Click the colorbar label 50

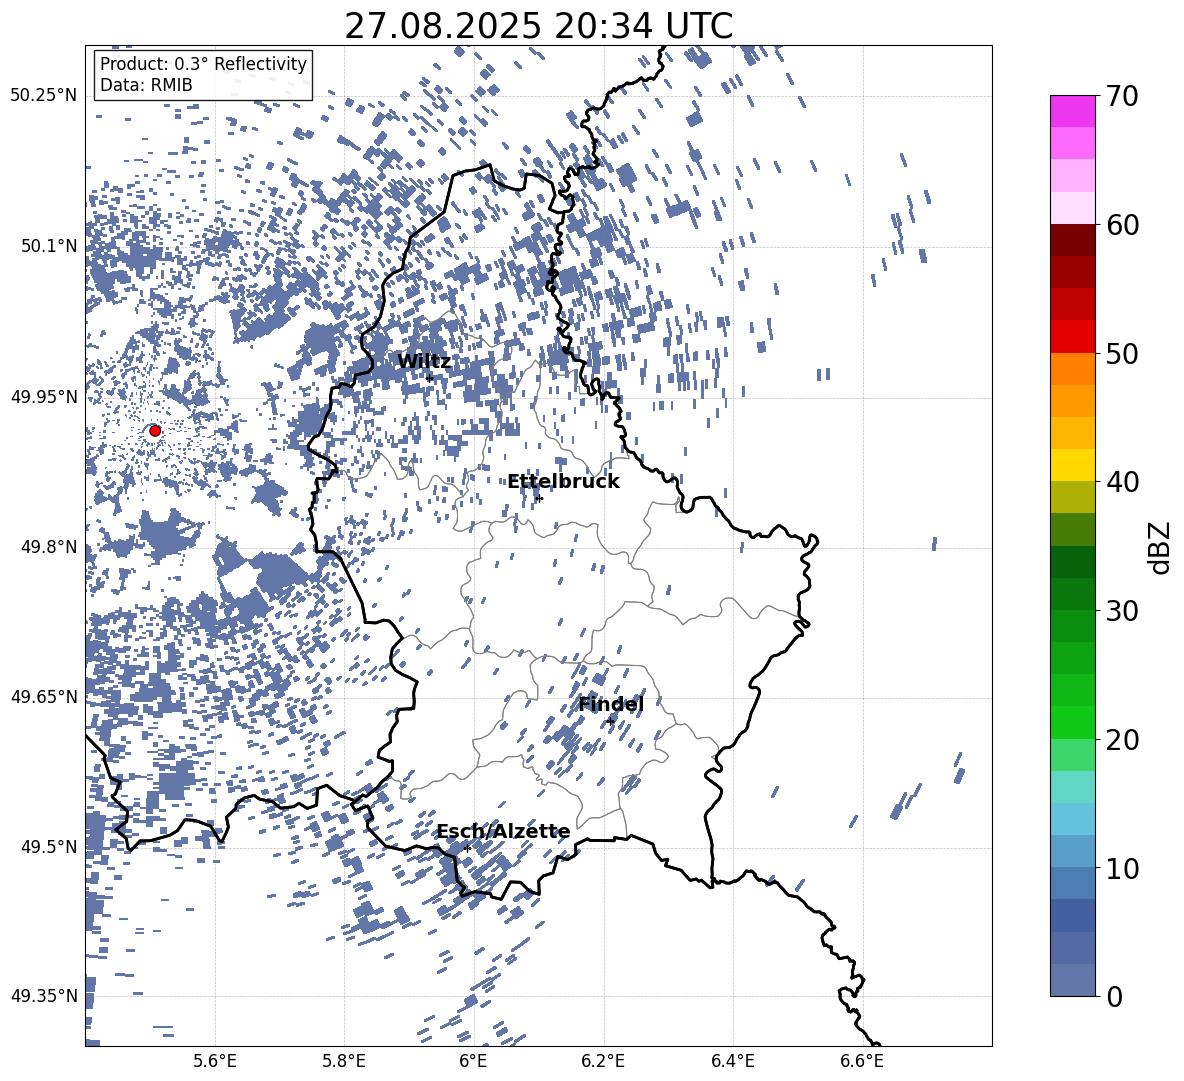1122,353
